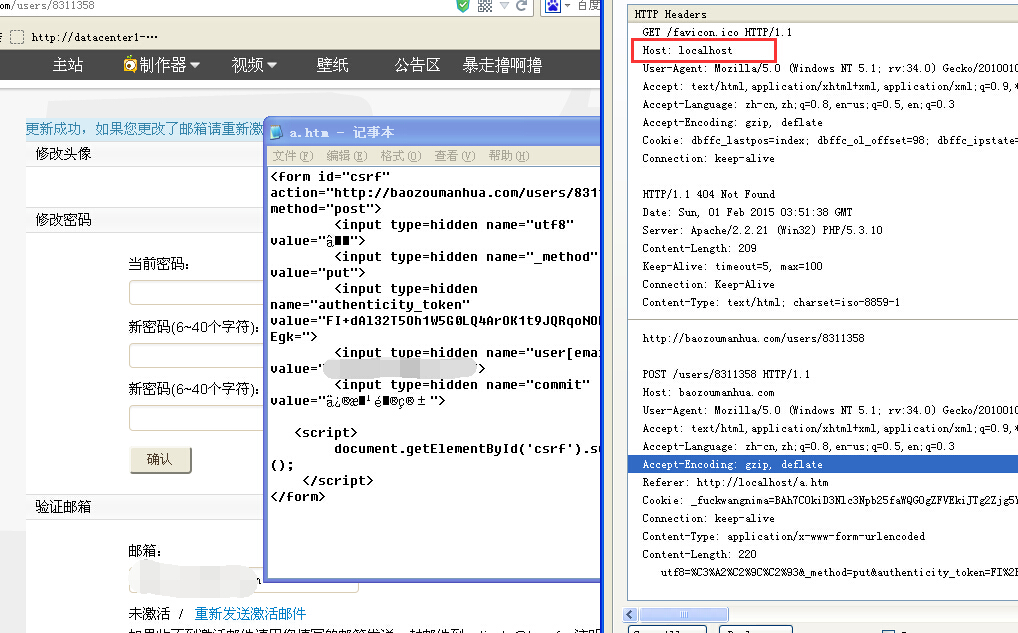The height and width of the screenshot is (633, 1018).
Task: Open the 壁纸 navigation item
Action: click(x=332, y=65)
